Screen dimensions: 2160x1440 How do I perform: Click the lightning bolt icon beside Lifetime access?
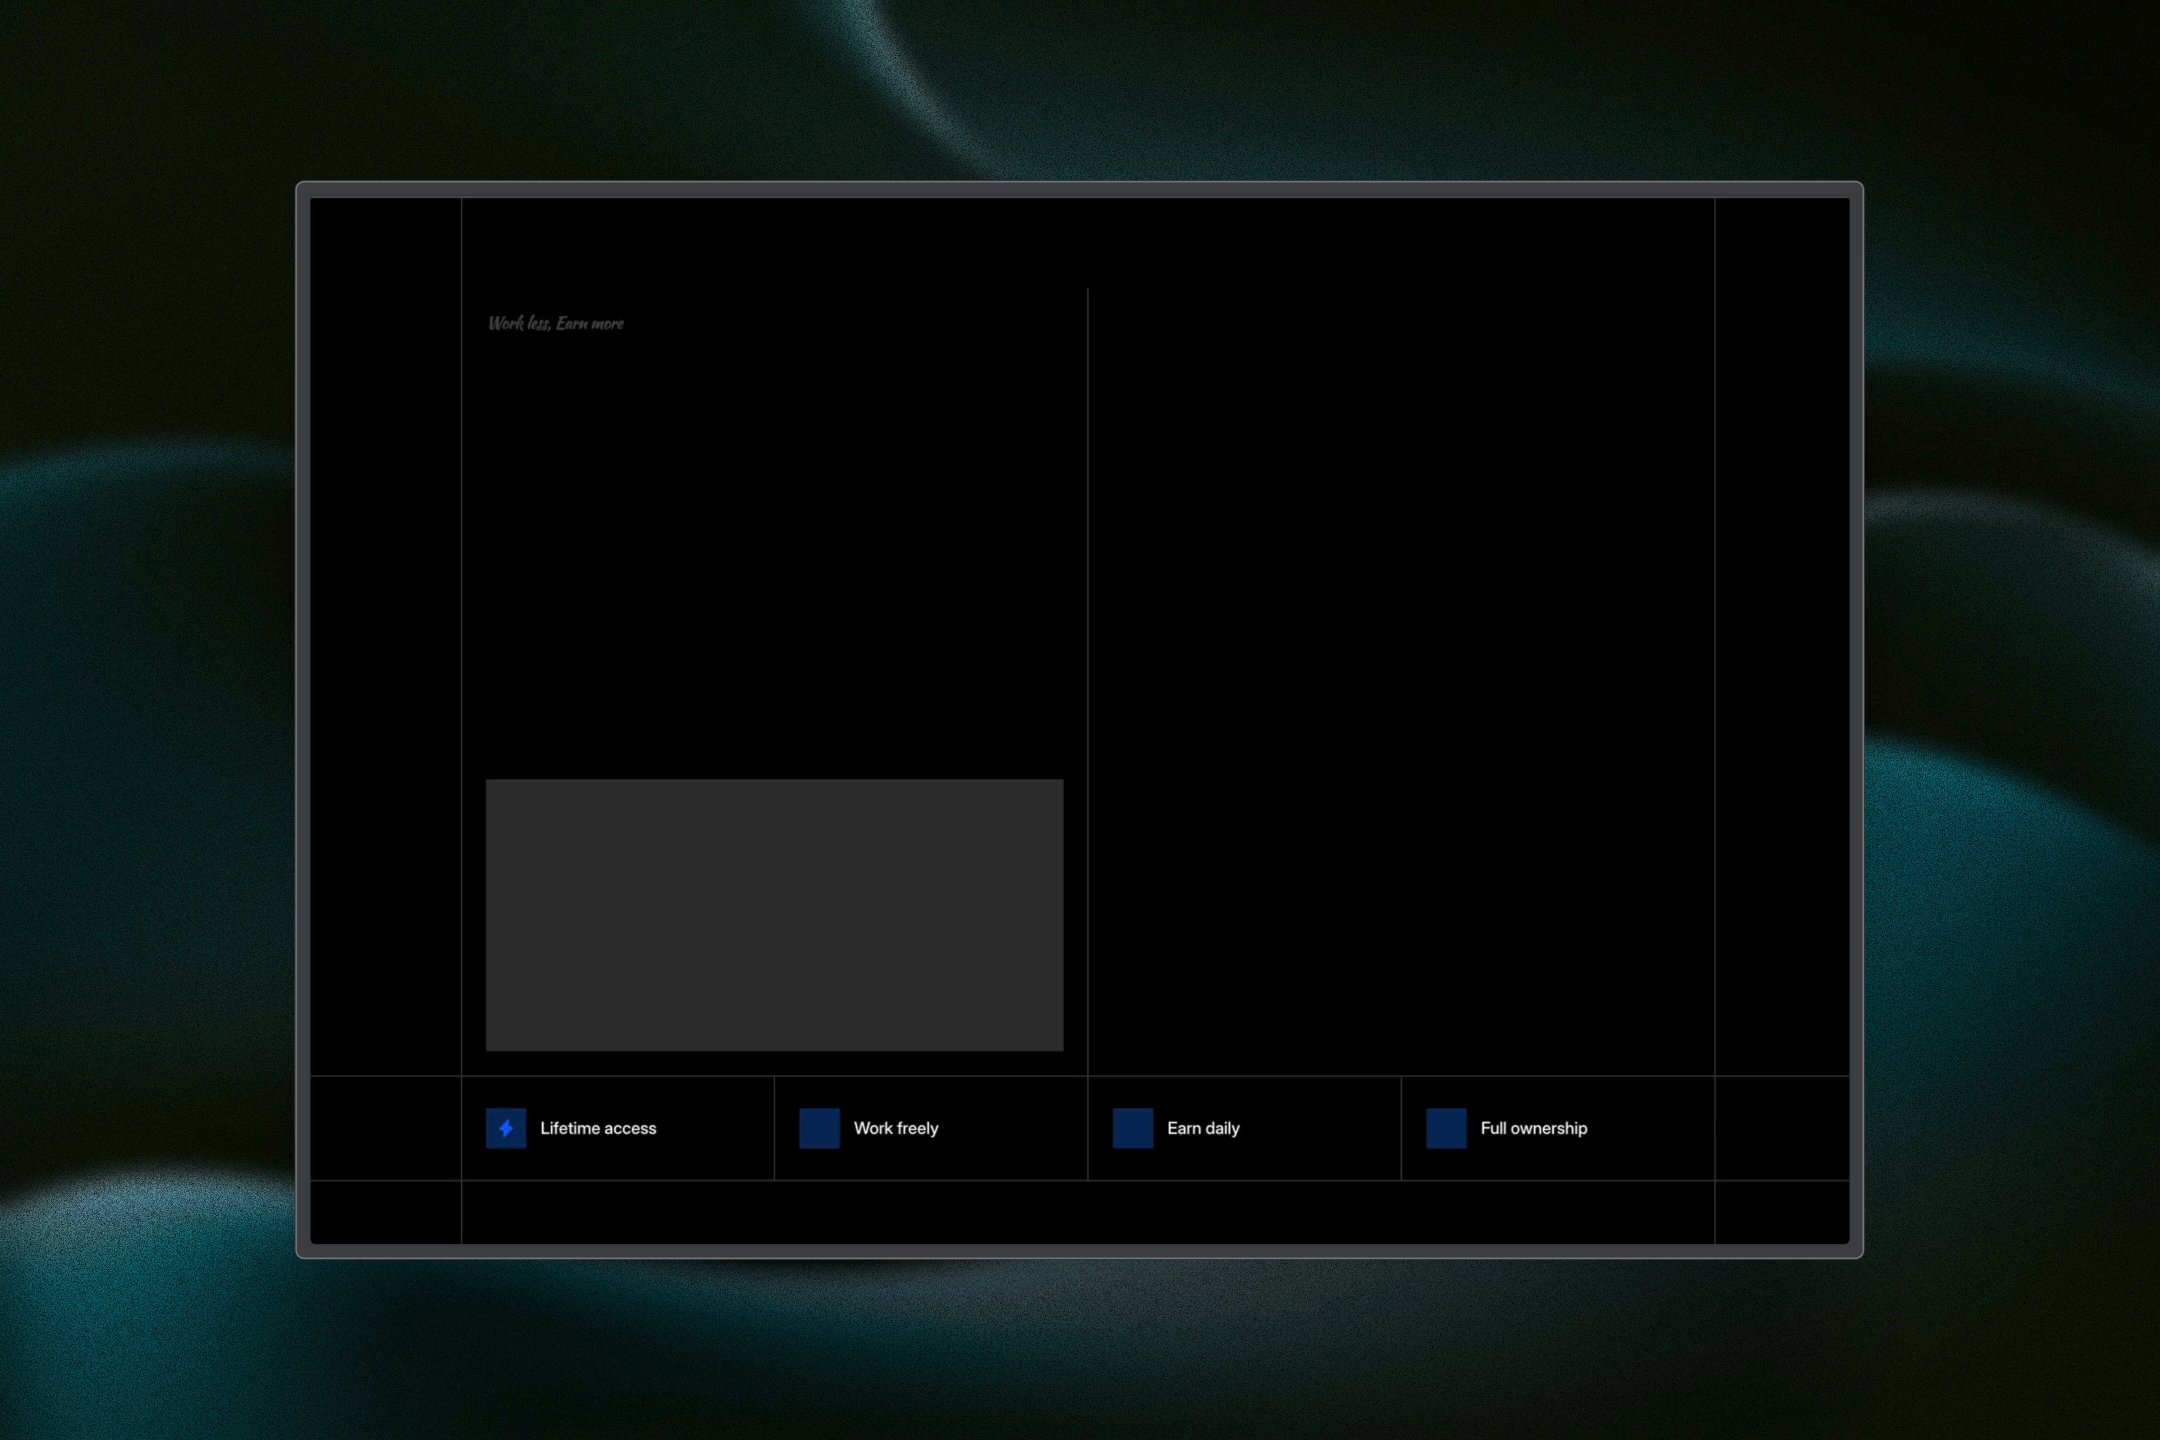[506, 1128]
